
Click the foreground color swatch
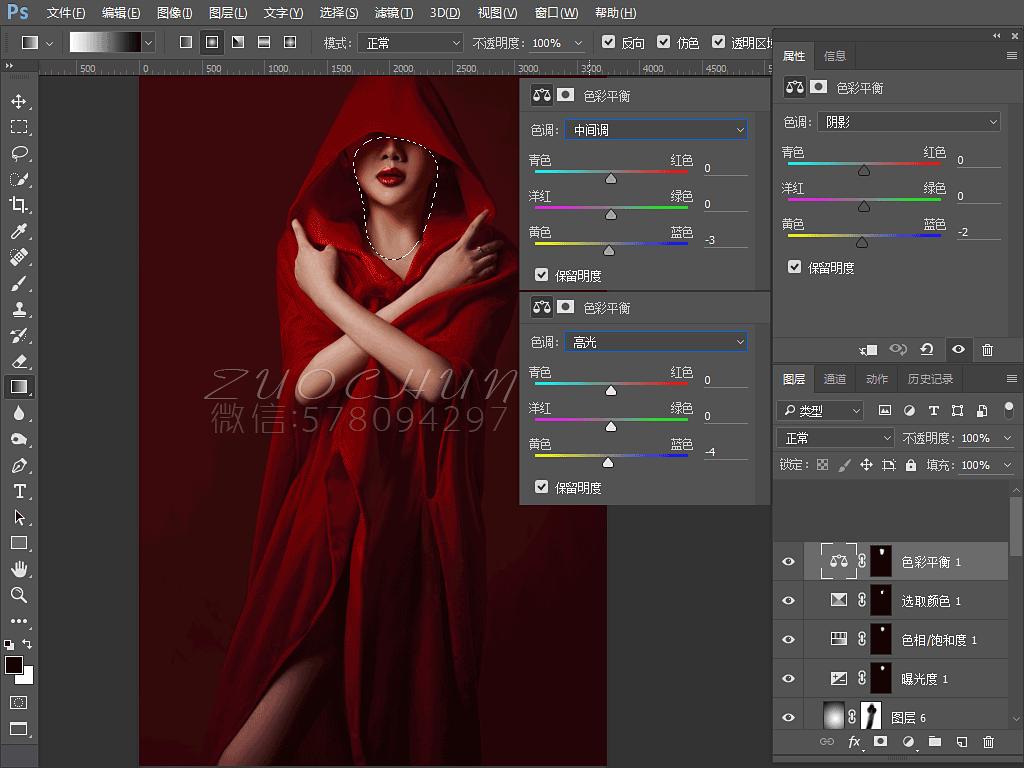point(14,665)
